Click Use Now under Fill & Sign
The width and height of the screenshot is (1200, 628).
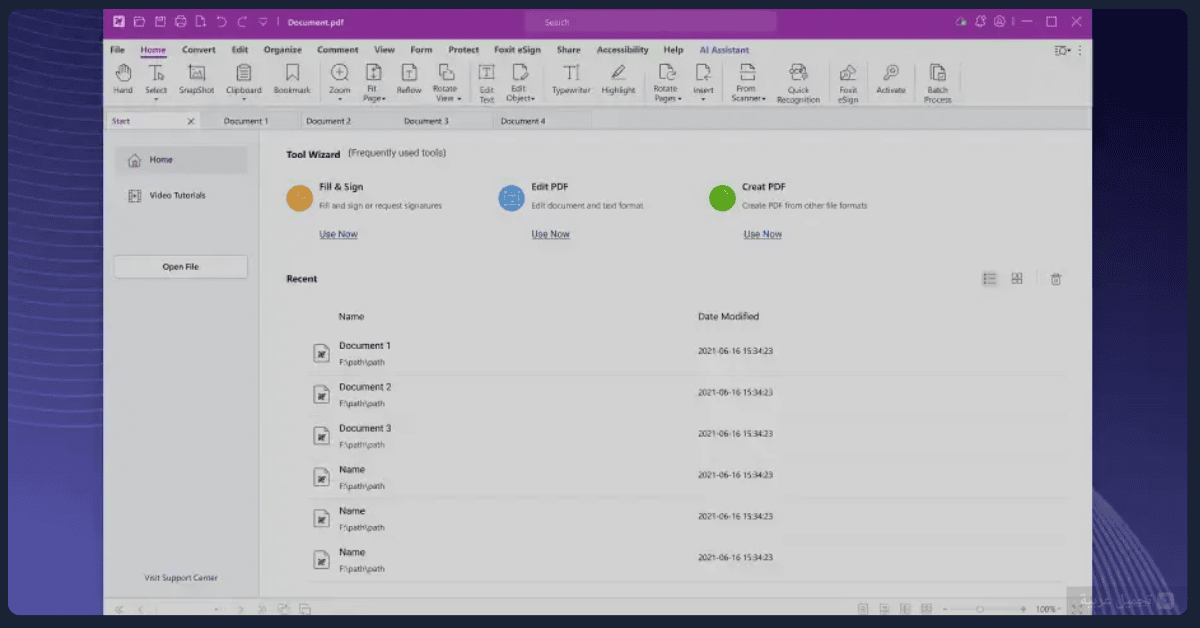(338, 234)
